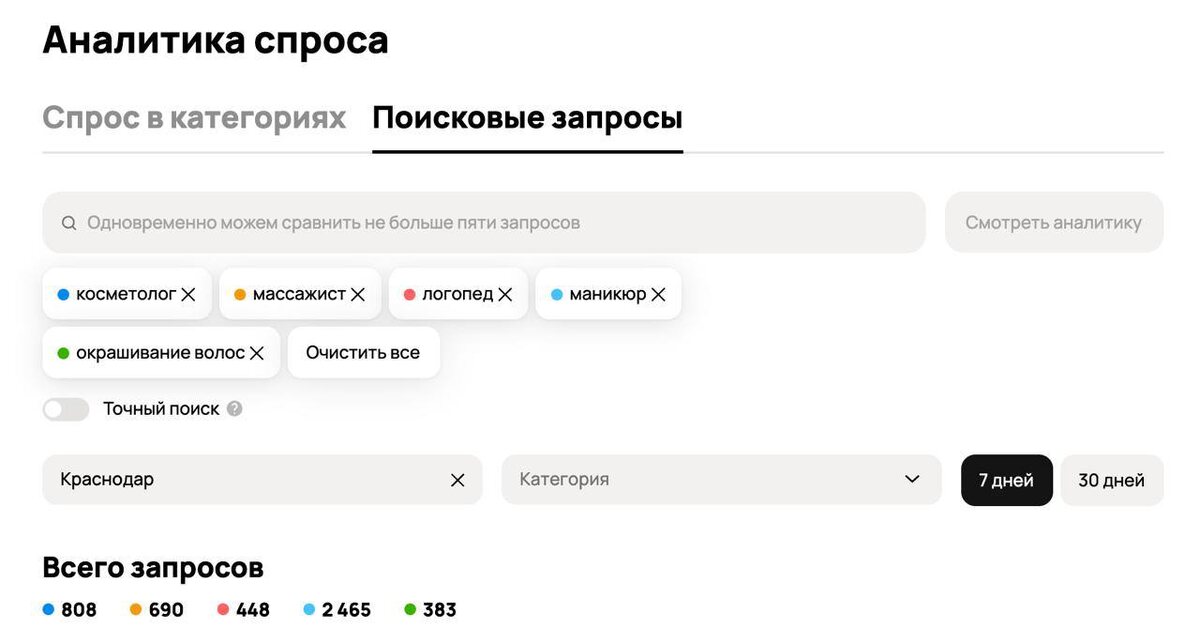
Task: Enable the Точный поиск switch
Action: coord(66,409)
